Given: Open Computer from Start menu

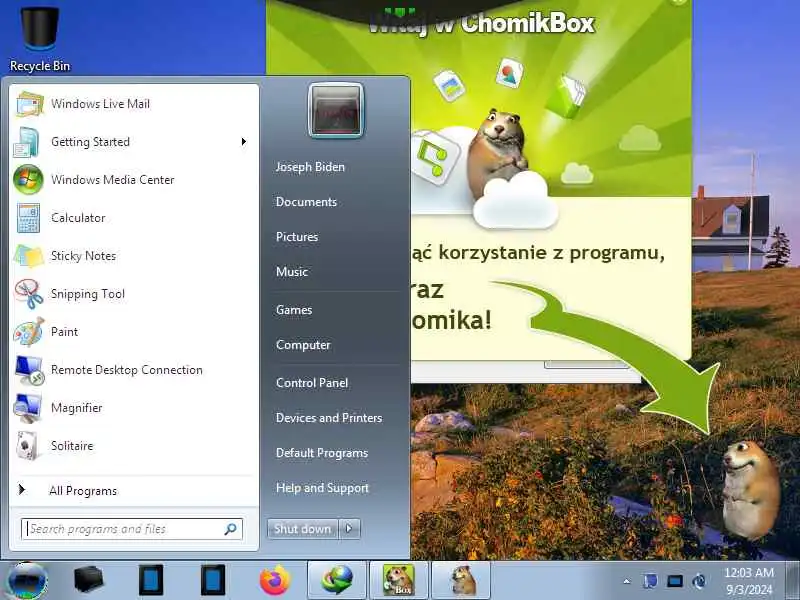Looking at the screenshot, I should coord(303,345).
